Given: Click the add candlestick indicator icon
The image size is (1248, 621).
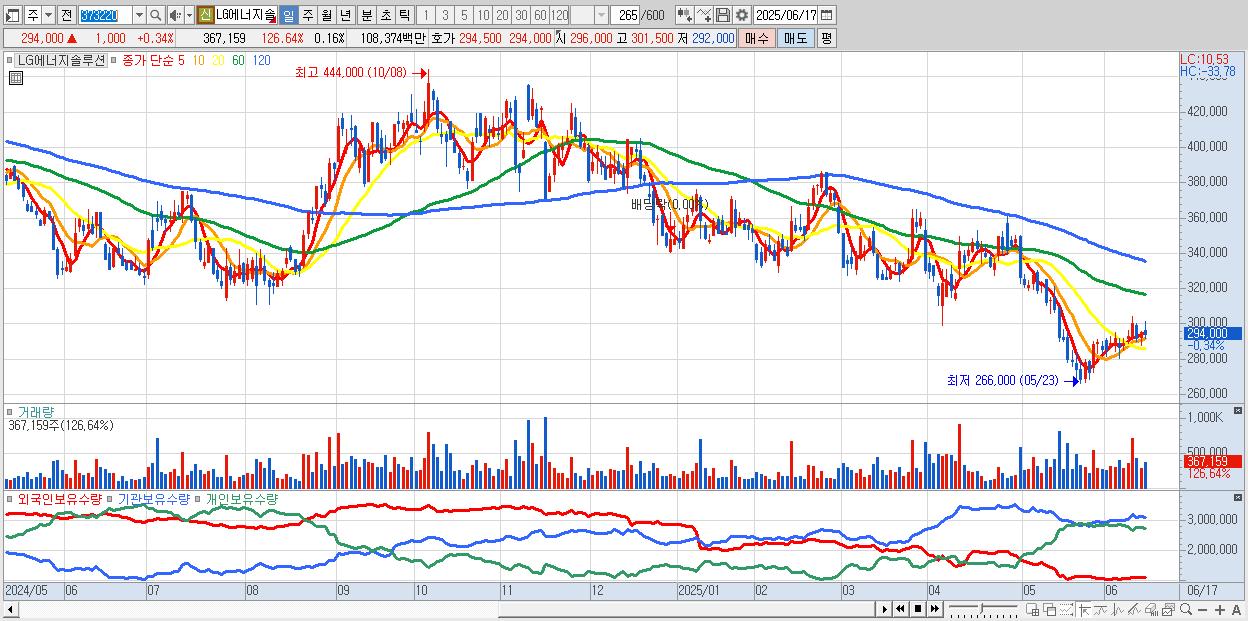Looking at the screenshot, I should [684, 15].
